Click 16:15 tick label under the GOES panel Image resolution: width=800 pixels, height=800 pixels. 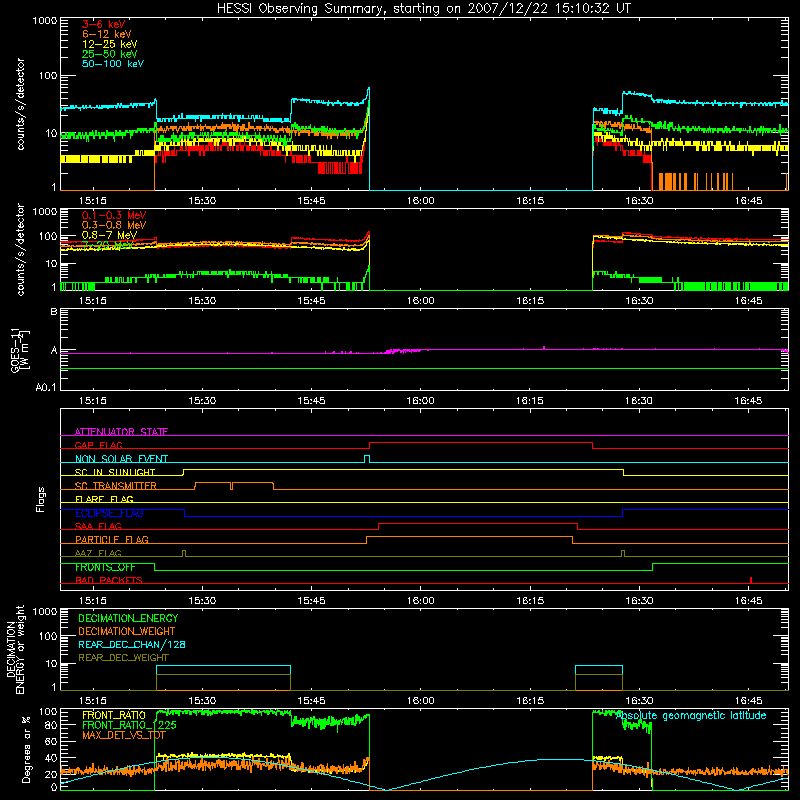click(530, 401)
